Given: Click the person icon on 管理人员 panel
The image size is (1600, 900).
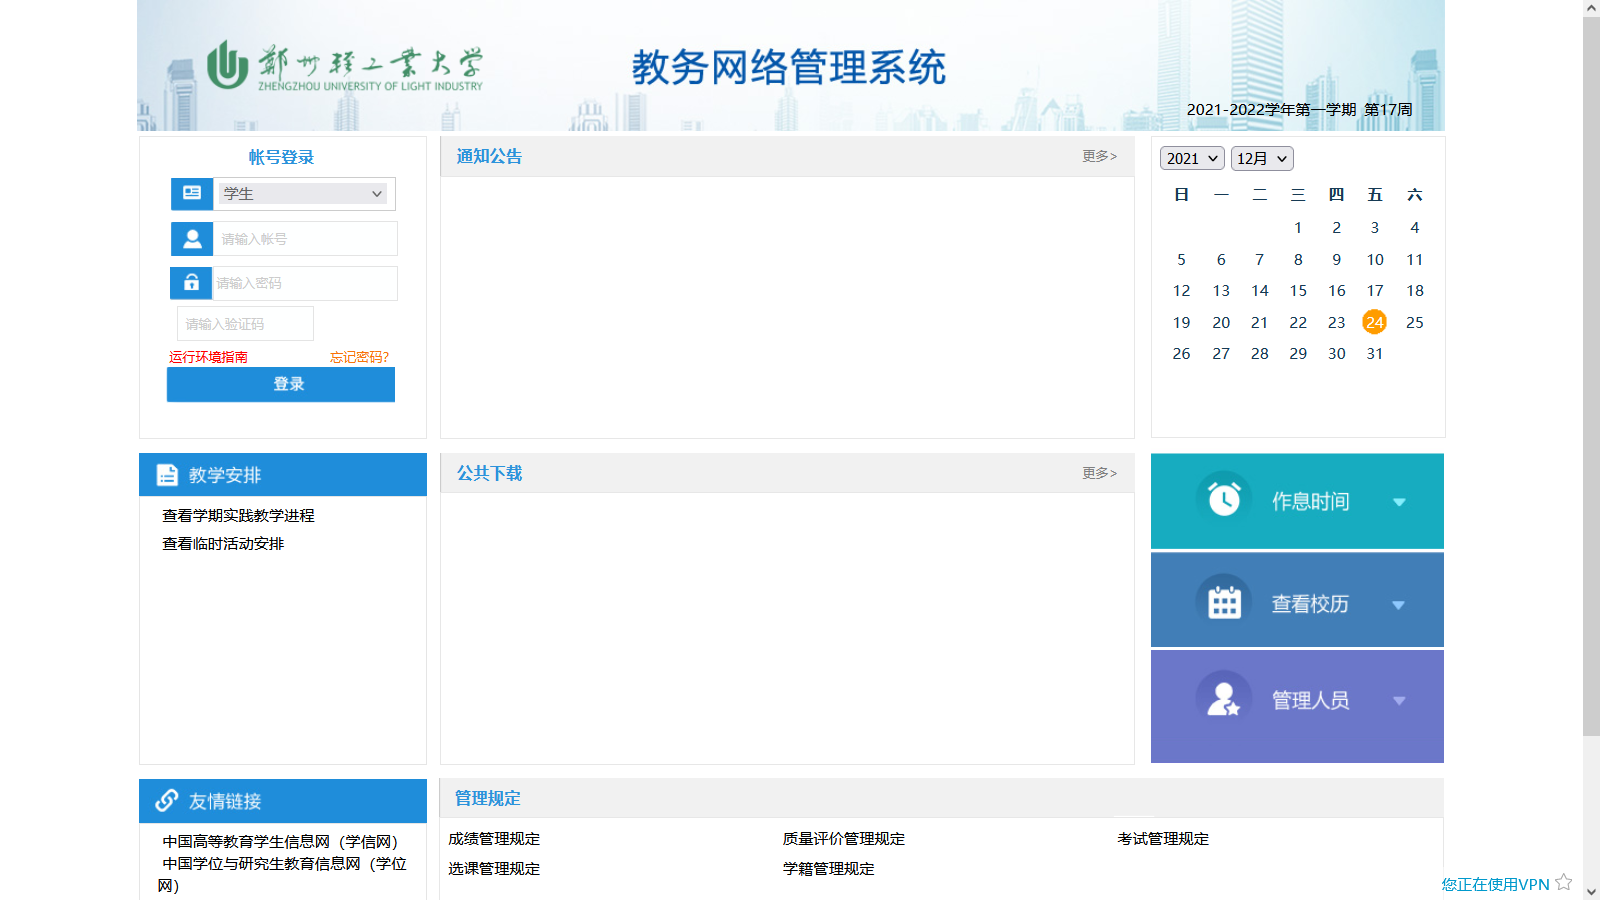Looking at the screenshot, I should click(x=1223, y=698).
